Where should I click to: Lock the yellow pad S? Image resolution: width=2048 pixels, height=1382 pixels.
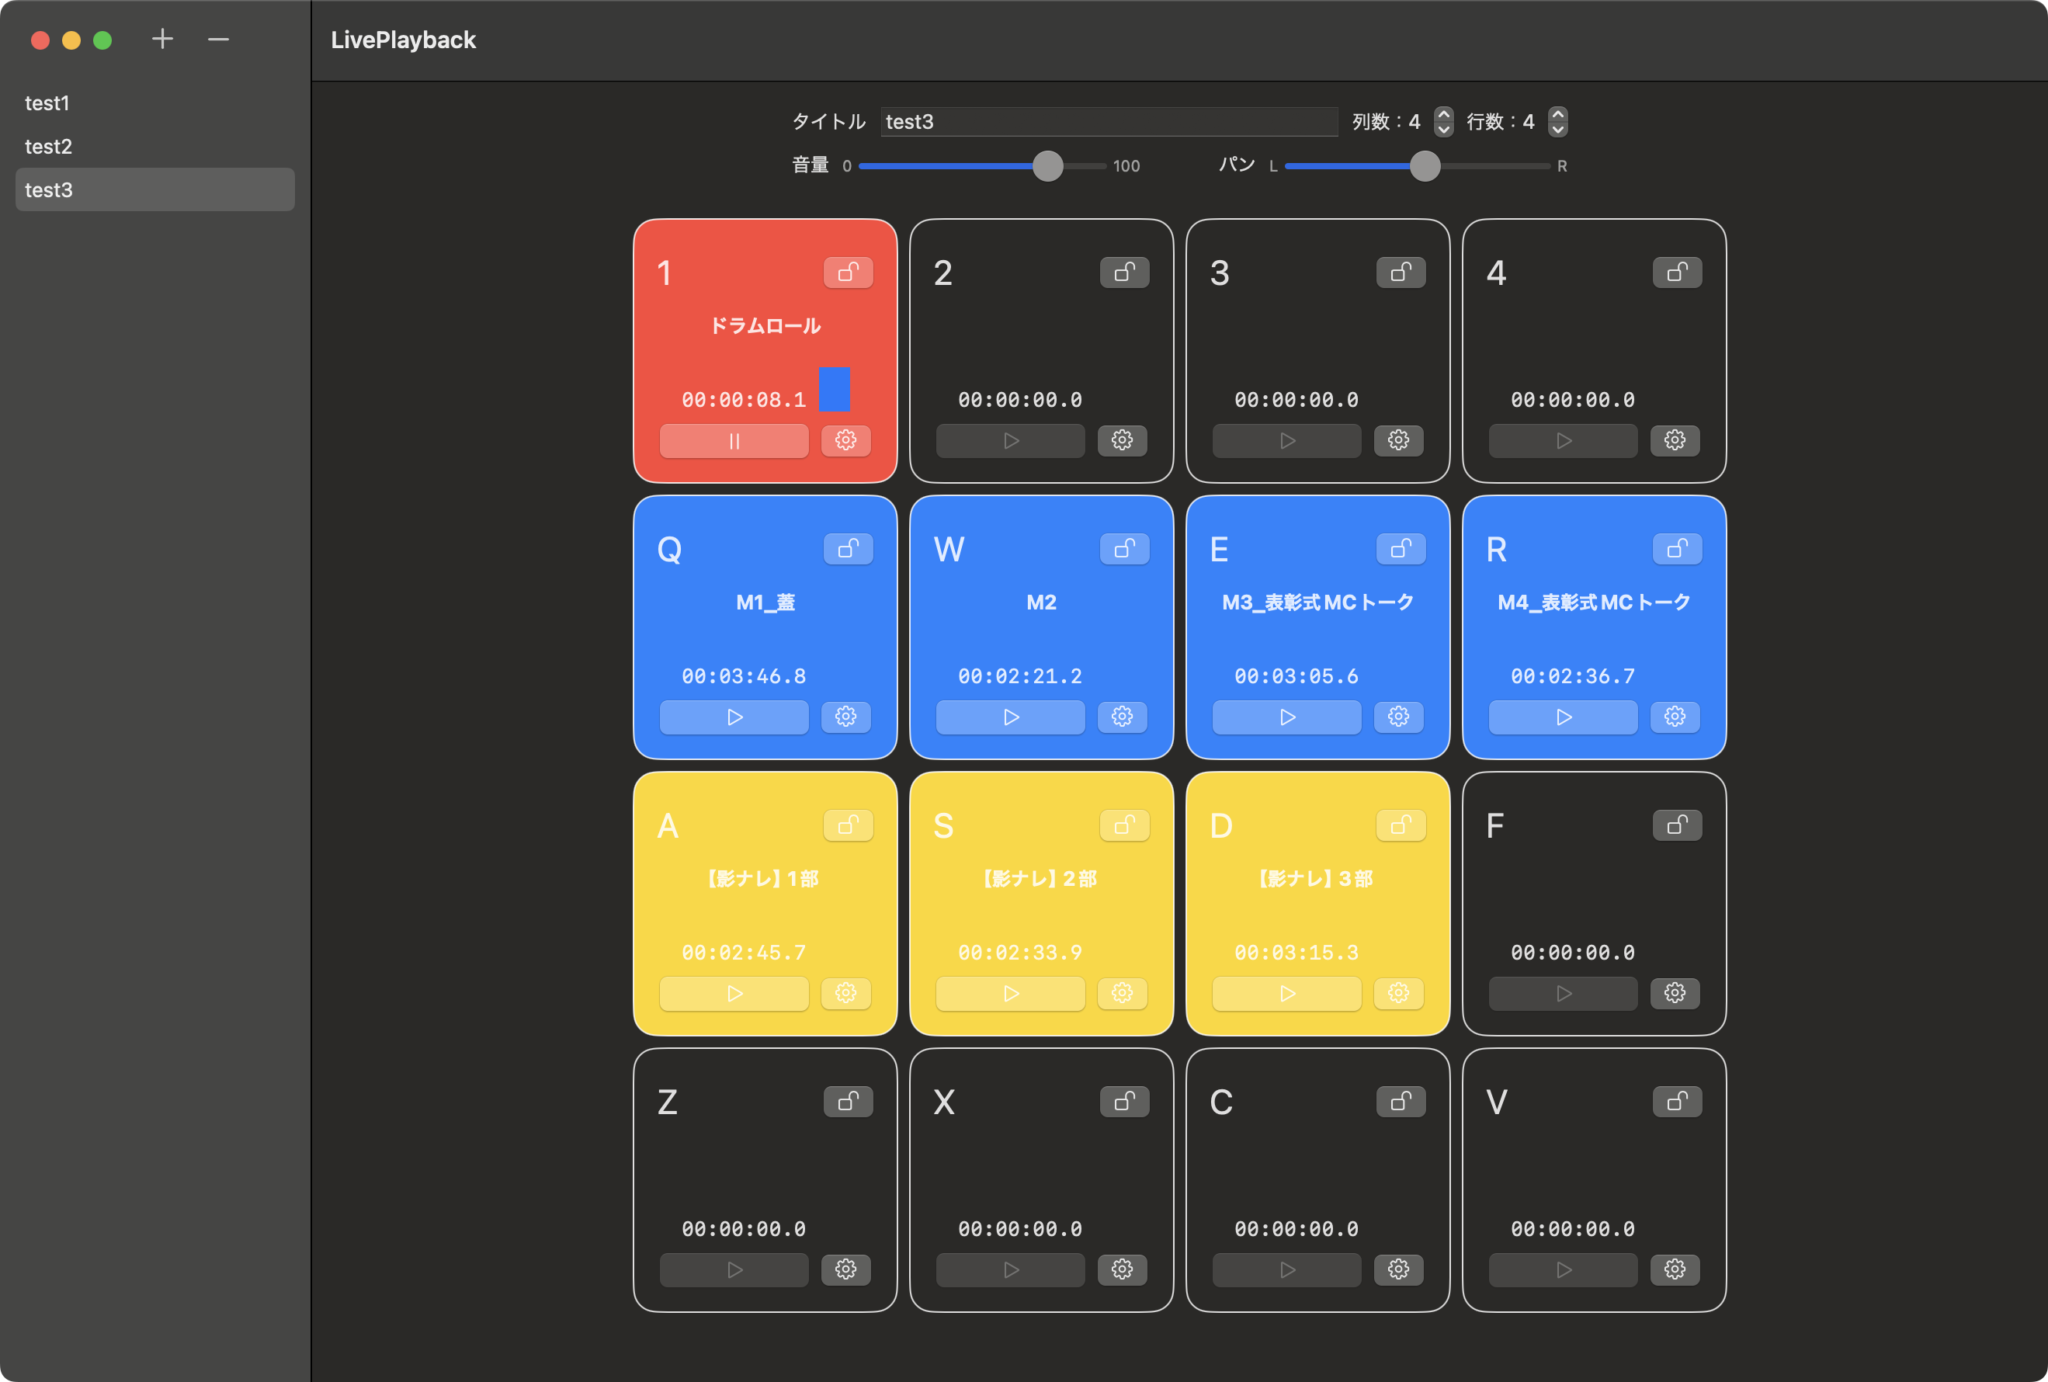coord(1124,826)
